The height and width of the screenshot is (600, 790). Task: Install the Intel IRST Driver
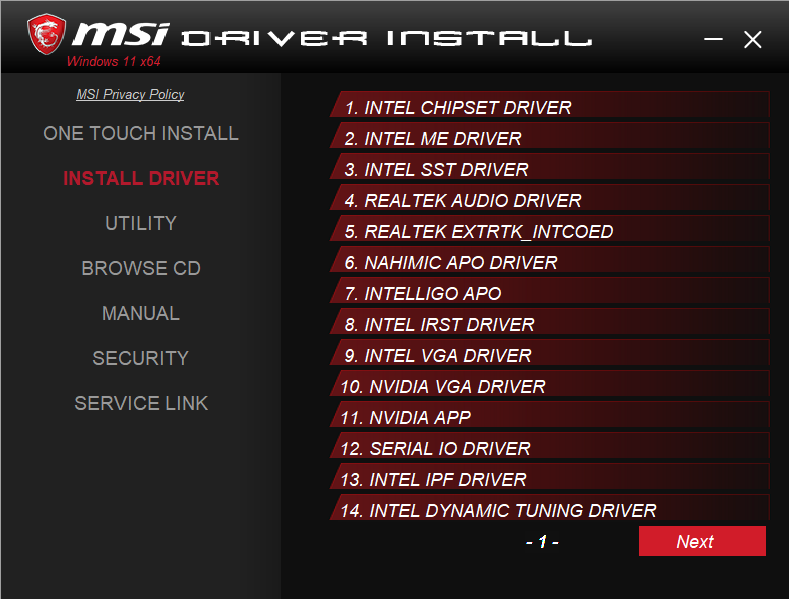click(550, 321)
